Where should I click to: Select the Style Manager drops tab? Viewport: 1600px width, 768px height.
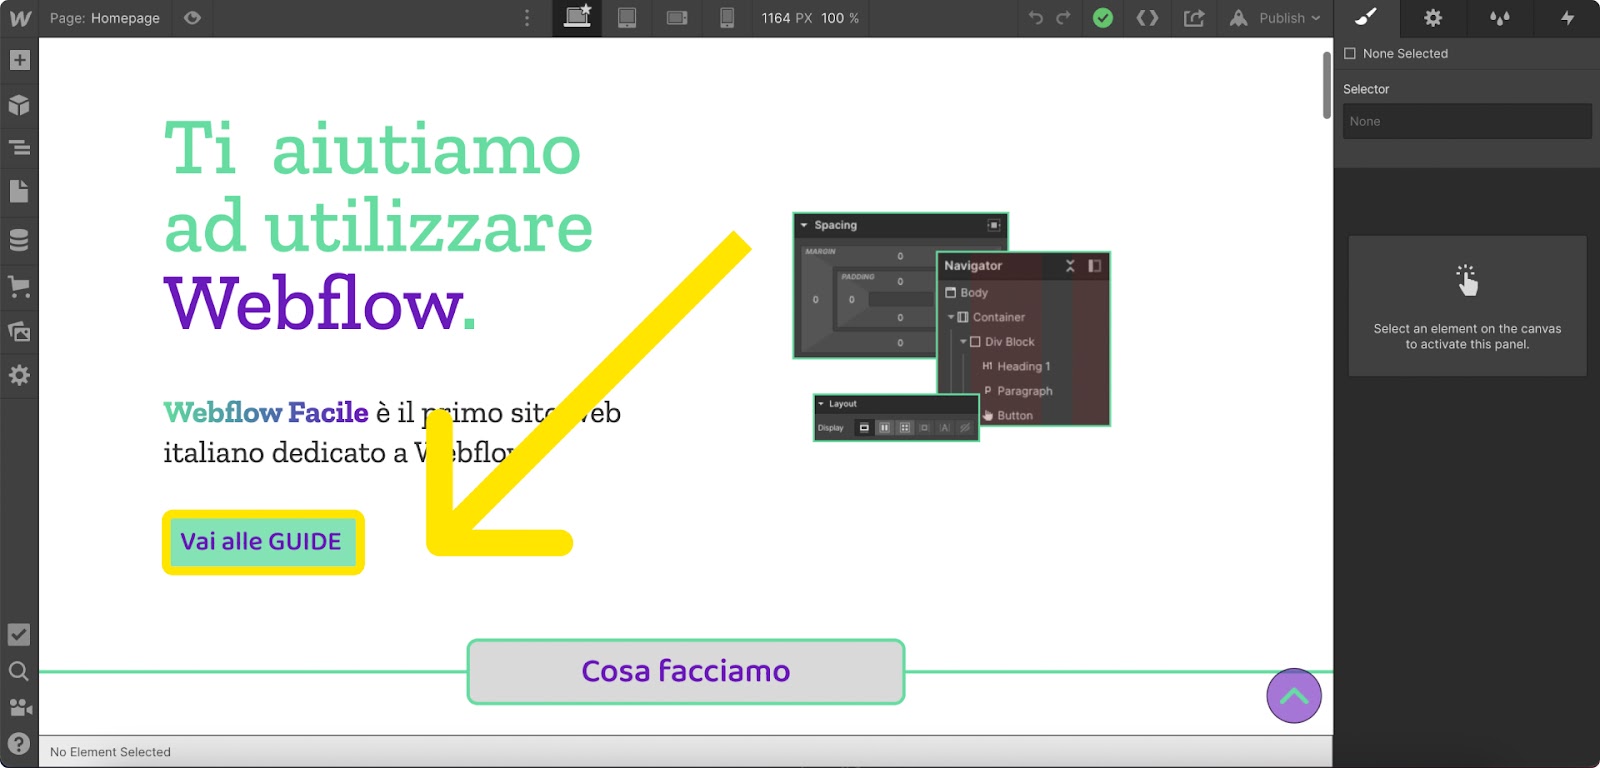click(1500, 18)
